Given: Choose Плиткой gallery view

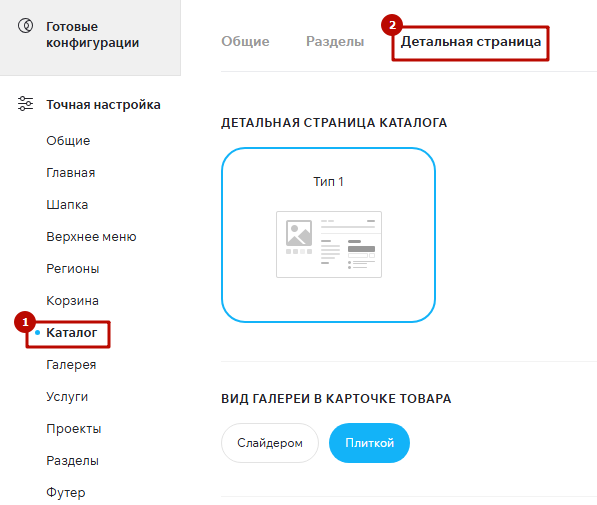Looking at the screenshot, I should click(x=369, y=443).
